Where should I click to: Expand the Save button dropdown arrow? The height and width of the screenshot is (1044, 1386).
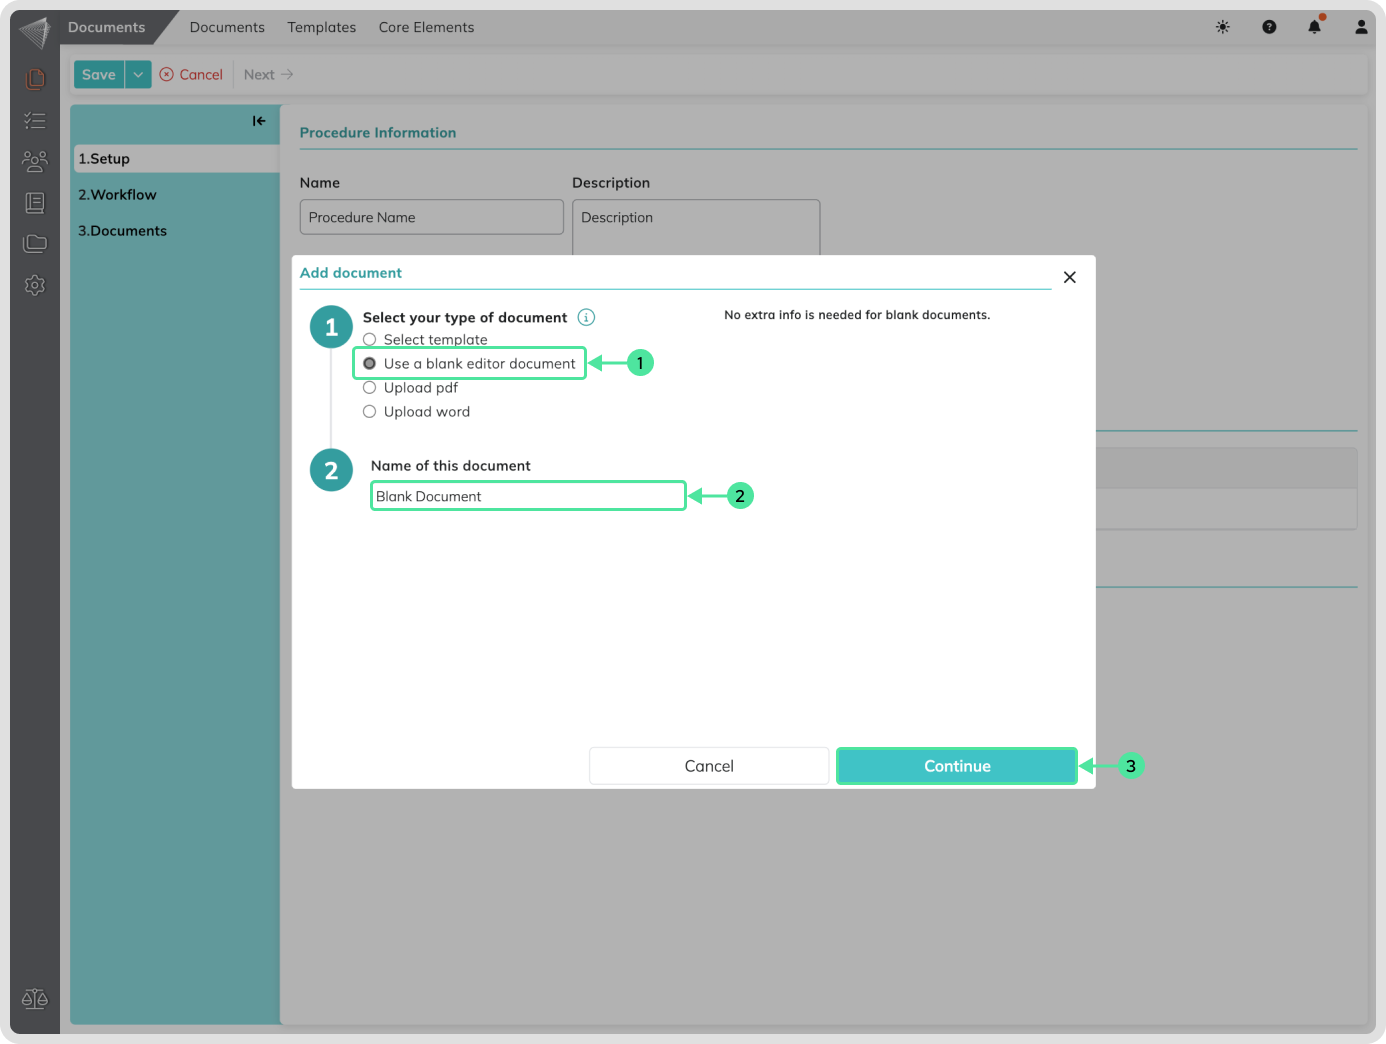click(x=138, y=75)
